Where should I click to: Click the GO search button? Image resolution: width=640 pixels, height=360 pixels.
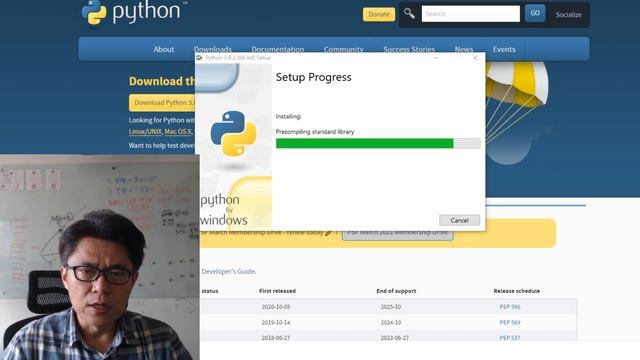(x=535, y=13)
